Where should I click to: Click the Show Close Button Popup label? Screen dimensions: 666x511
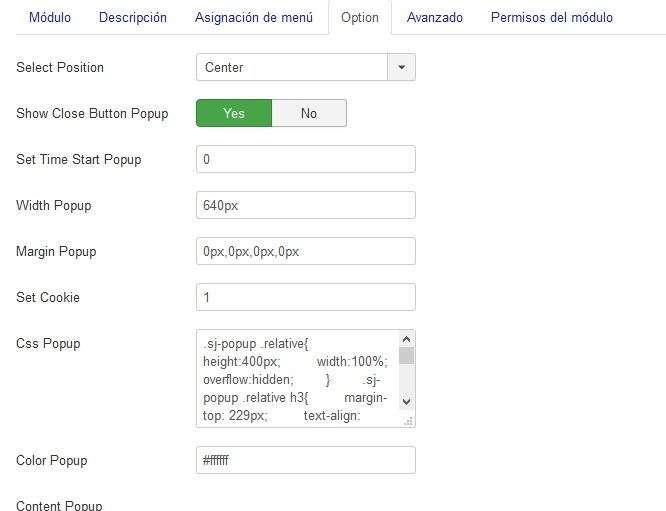(92, 113)
